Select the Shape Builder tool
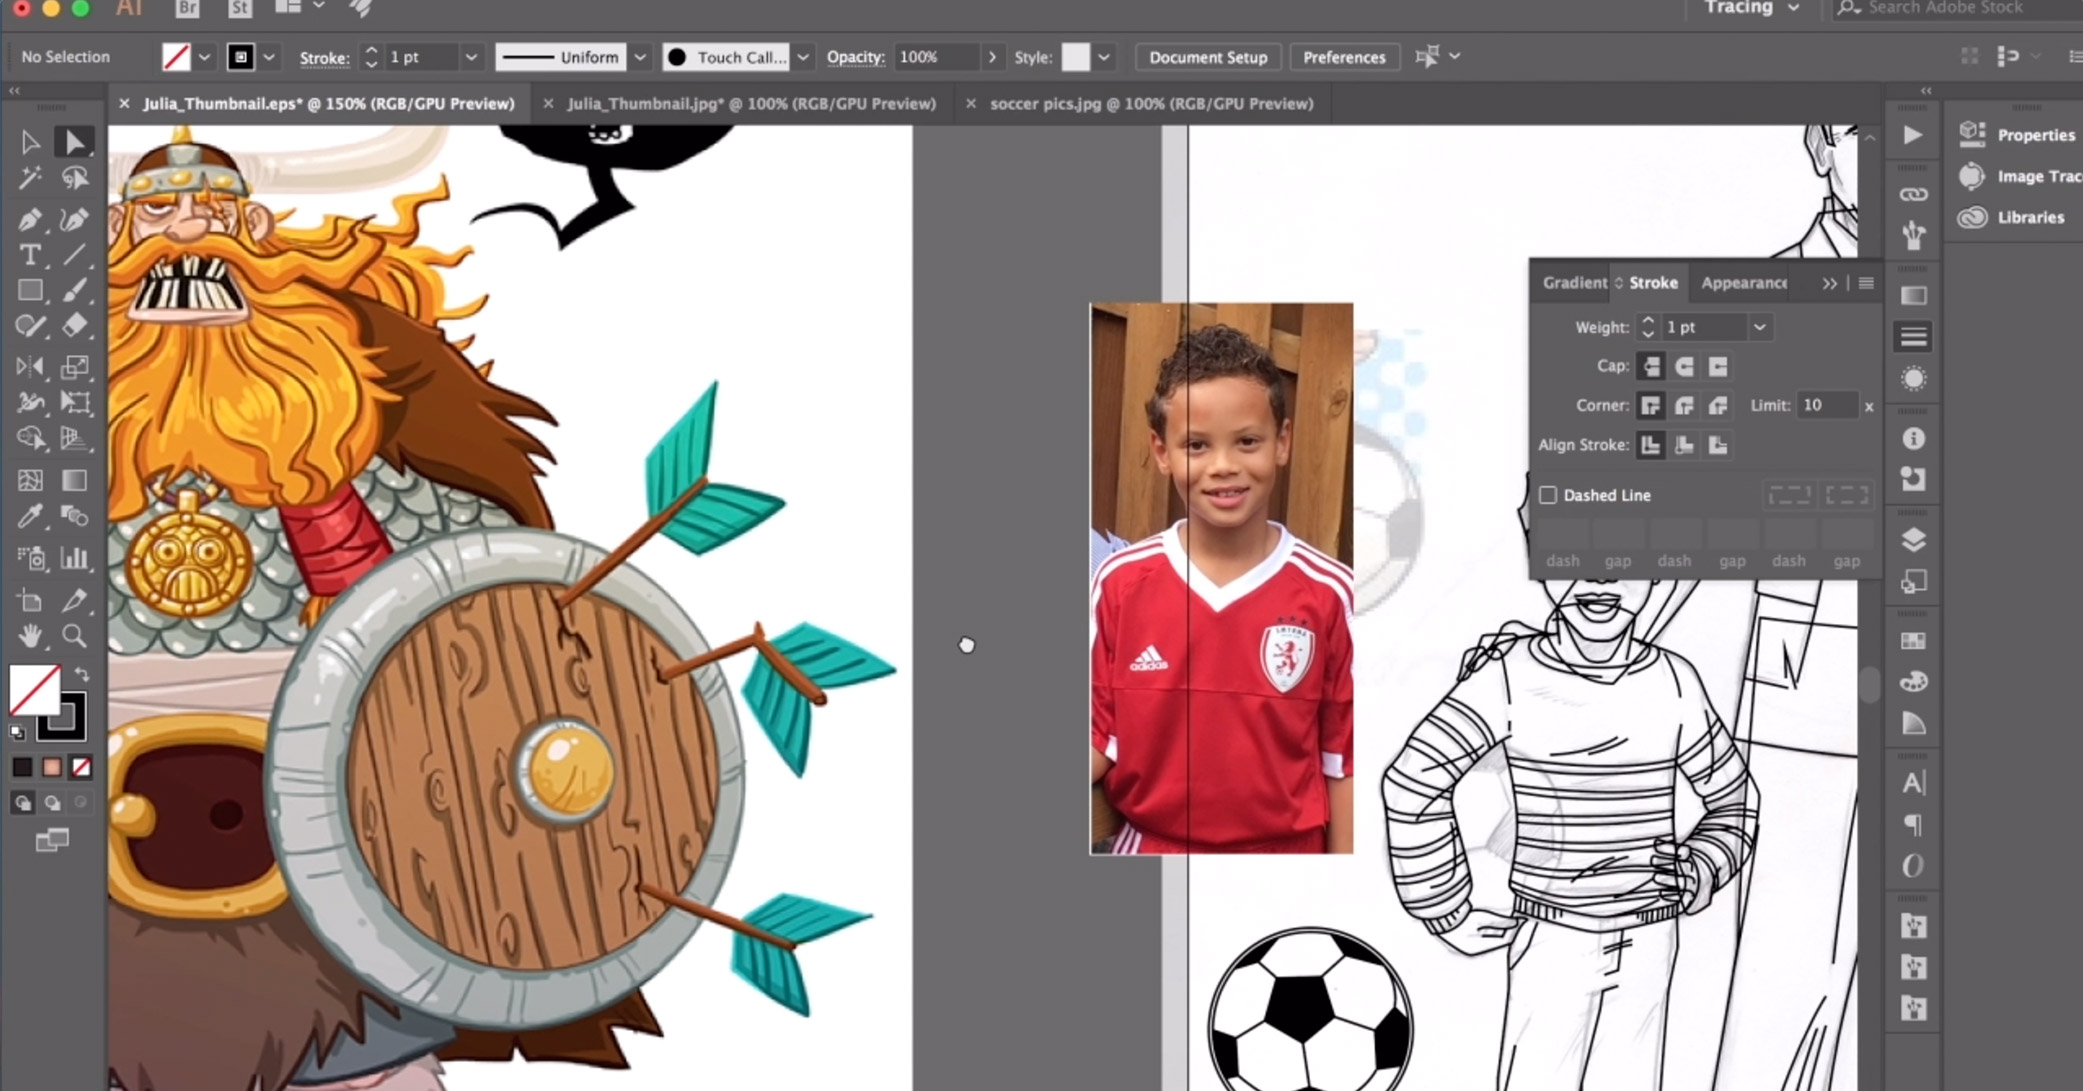The width and height of the screenshot is (2083, 1091). coord(29,438)
